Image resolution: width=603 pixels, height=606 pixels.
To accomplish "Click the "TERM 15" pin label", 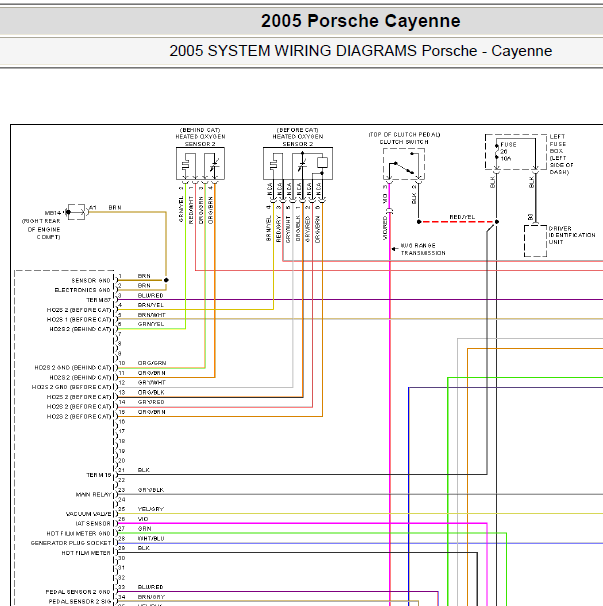I will [x=99, y=475].
